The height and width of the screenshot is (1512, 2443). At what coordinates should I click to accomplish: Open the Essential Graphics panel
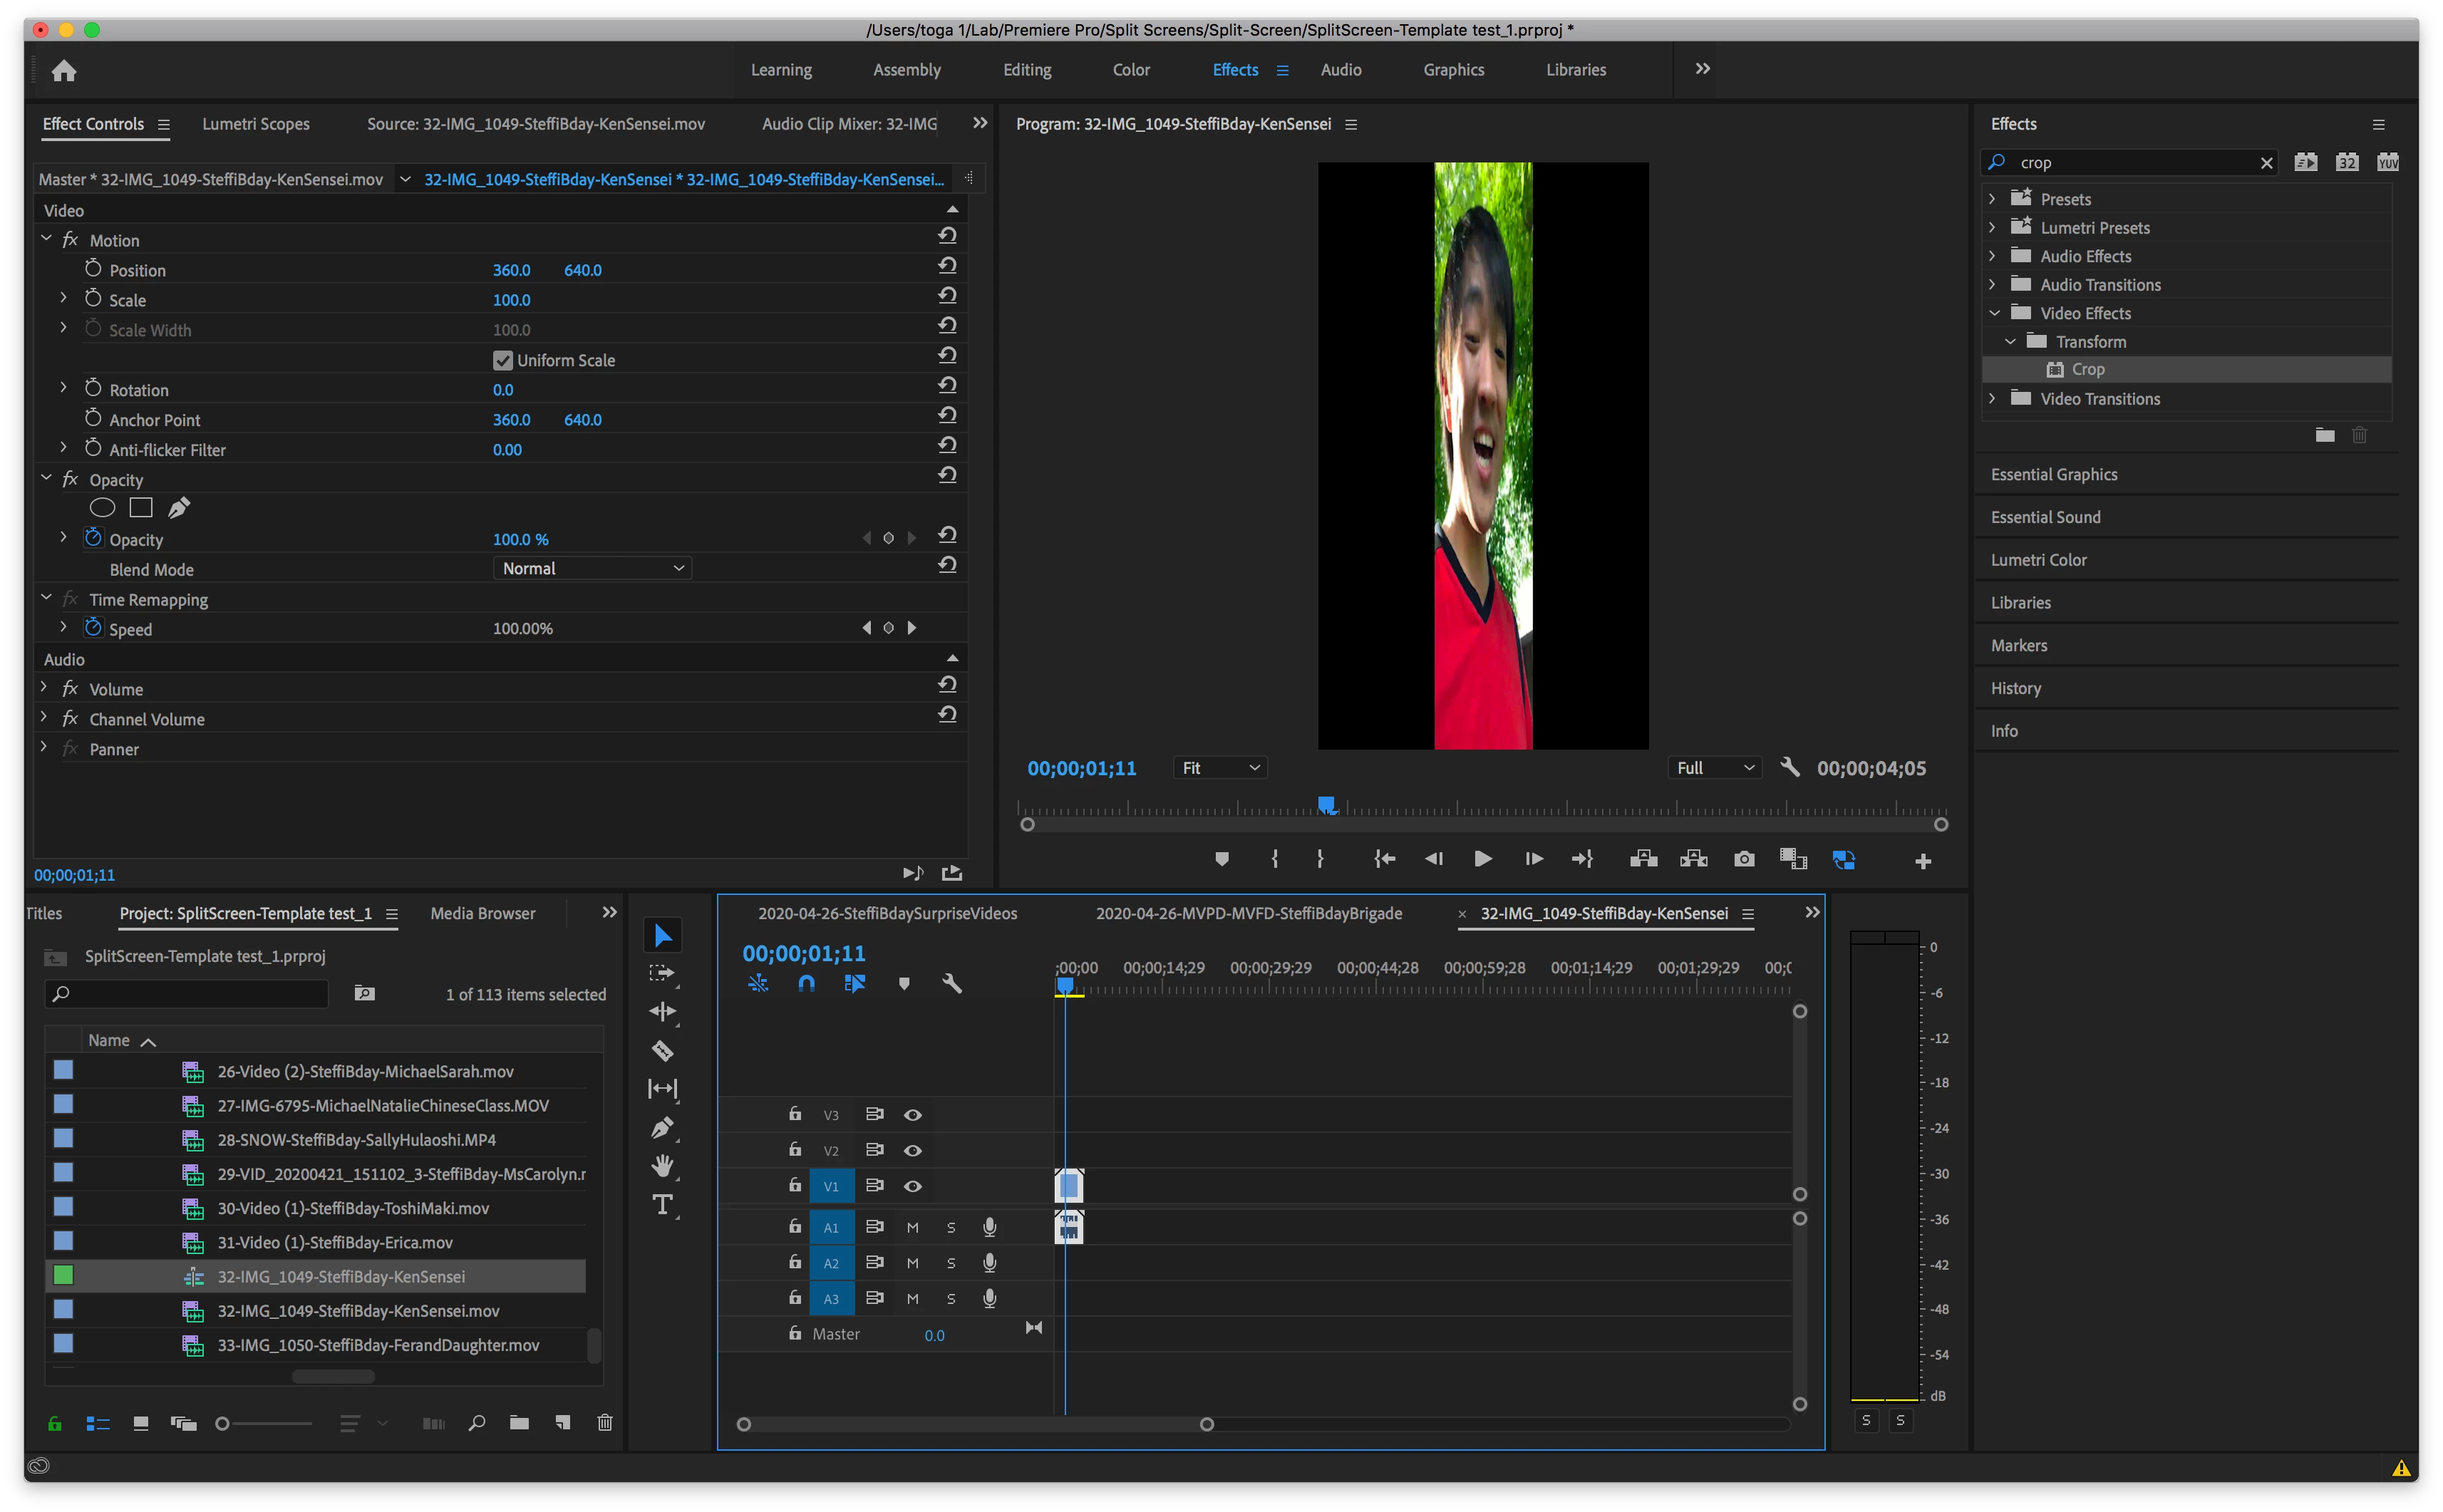[2054, 475]
